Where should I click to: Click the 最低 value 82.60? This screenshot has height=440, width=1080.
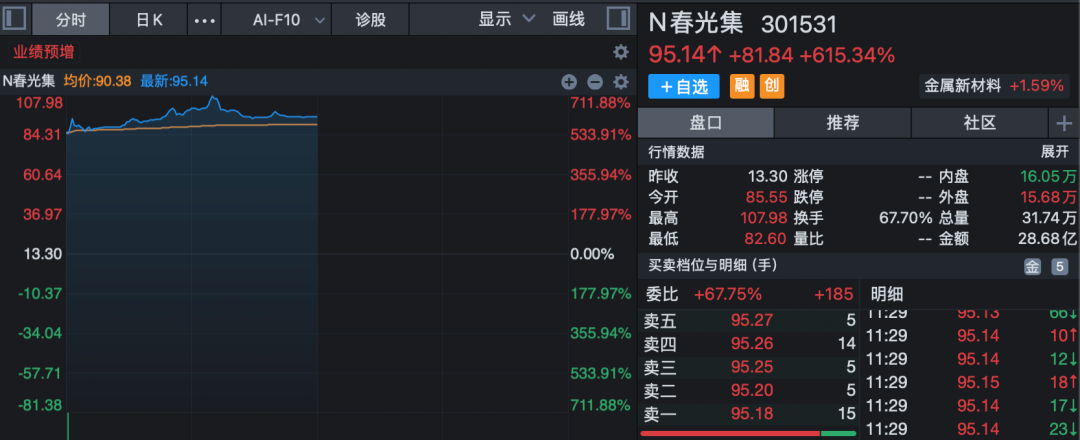point(766,240)
